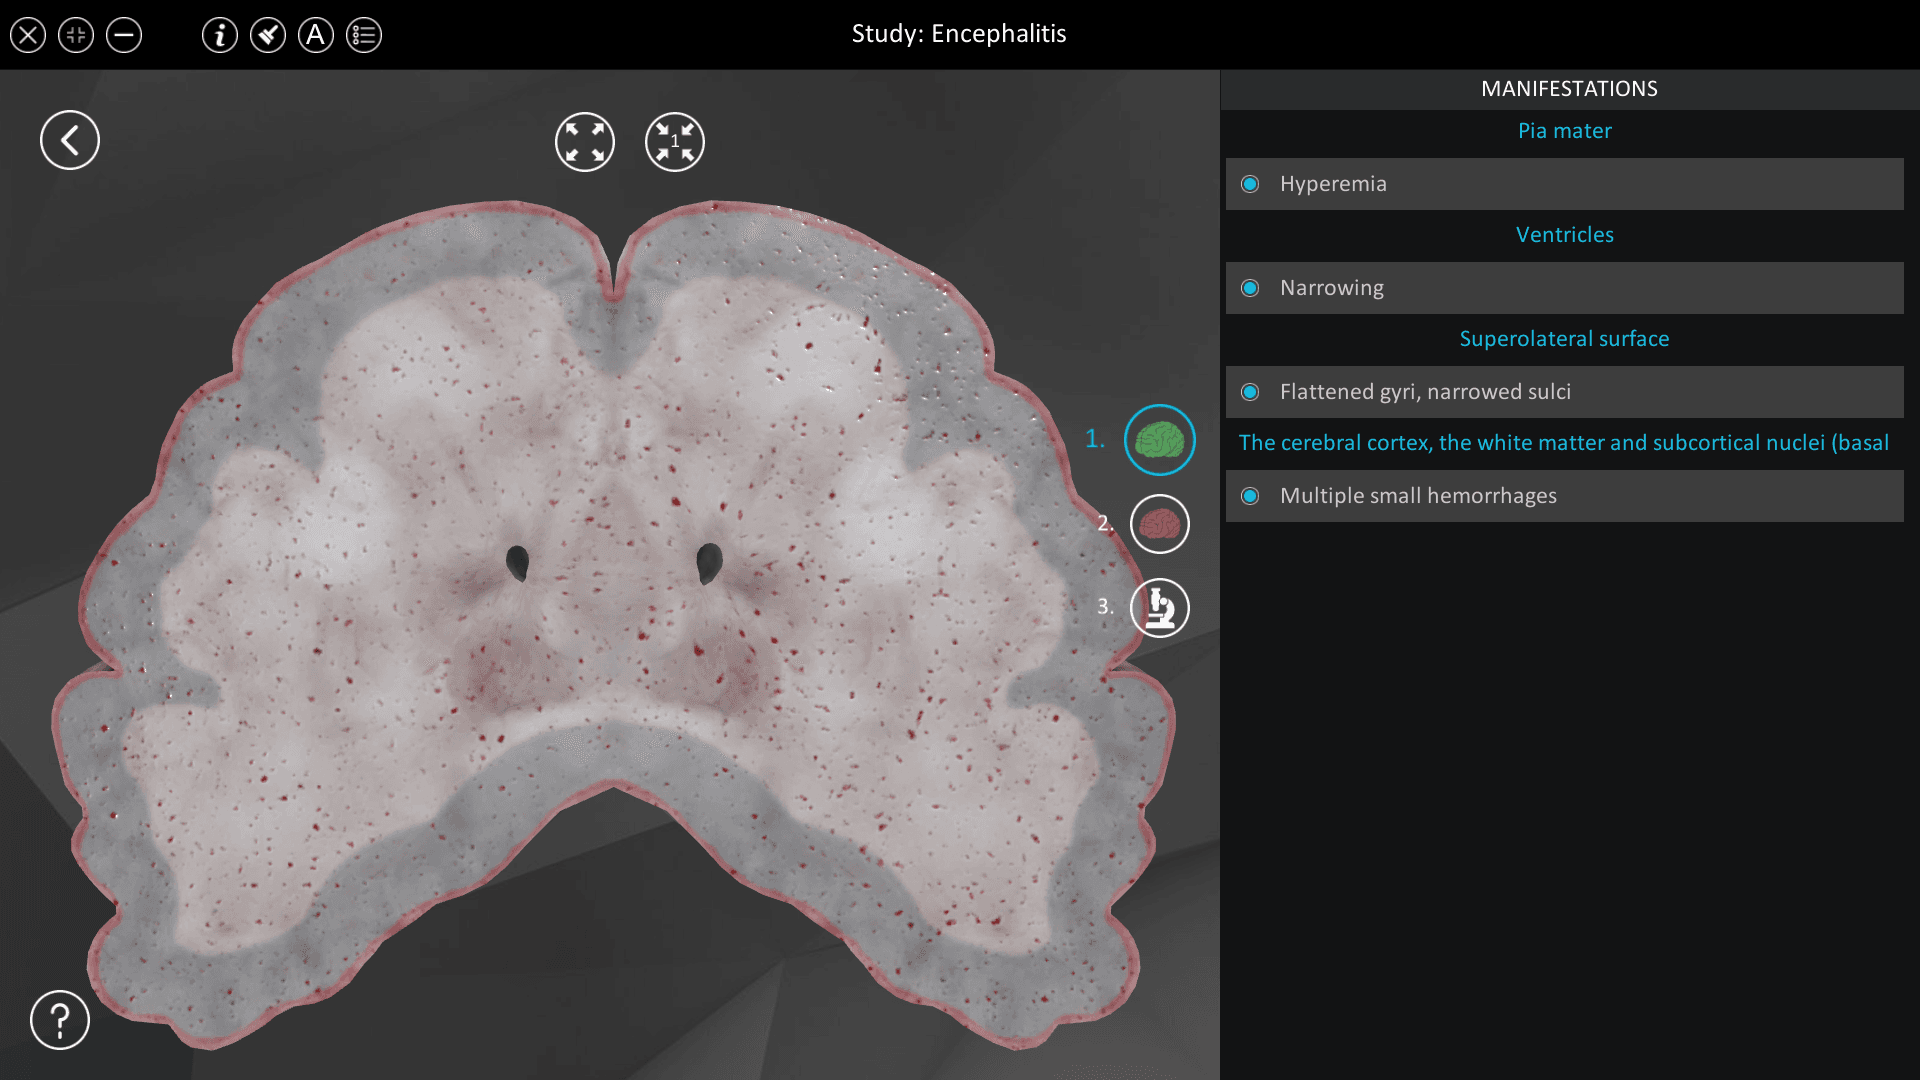Click the 'Superolateral surface' heading
The width and height of the screenshot is (1920, 1080).
pyautogui.click(x=1565, y=339)
